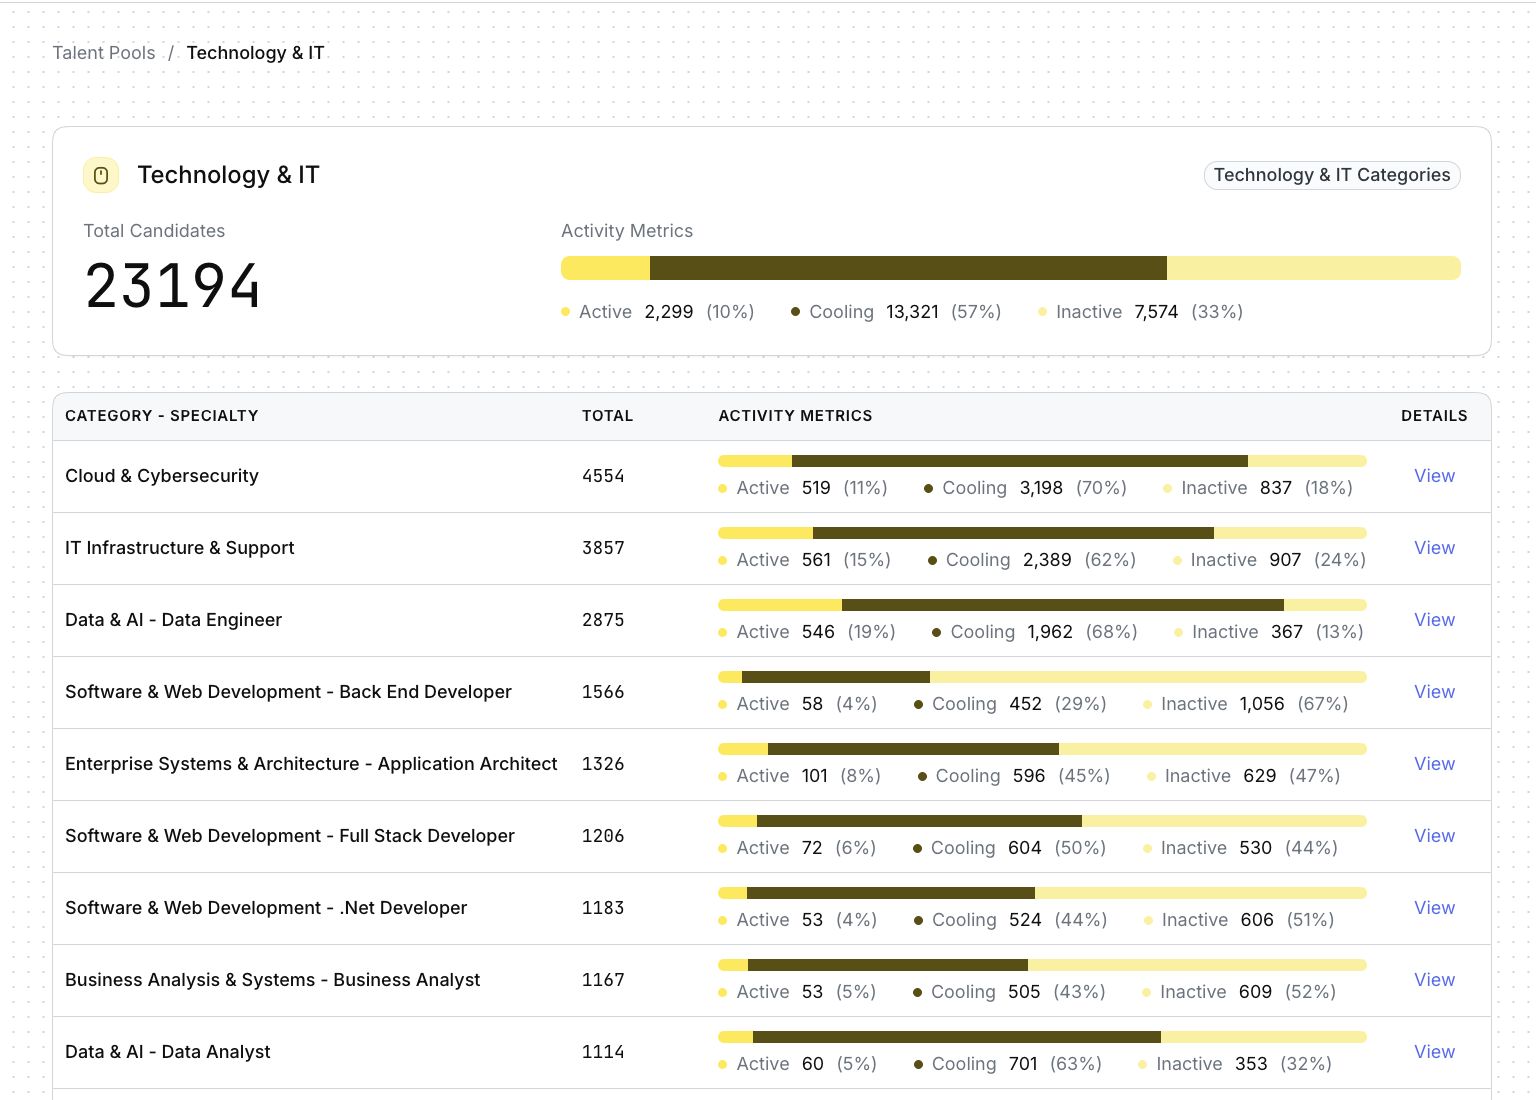
Task: Click the overall Activity Metrics progress bar
Action: click(x=1010, y=268)
